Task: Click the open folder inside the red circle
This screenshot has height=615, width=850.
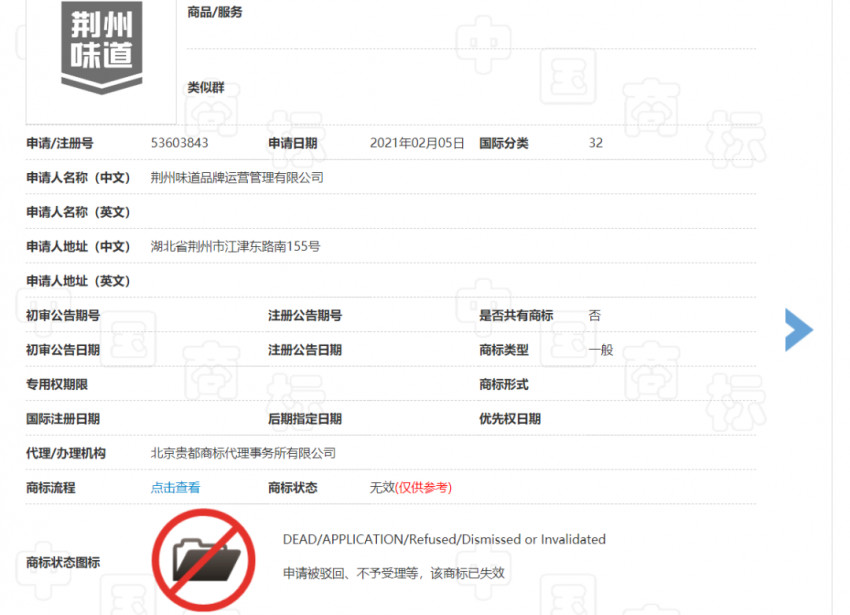Action: [x=204, y=556]
